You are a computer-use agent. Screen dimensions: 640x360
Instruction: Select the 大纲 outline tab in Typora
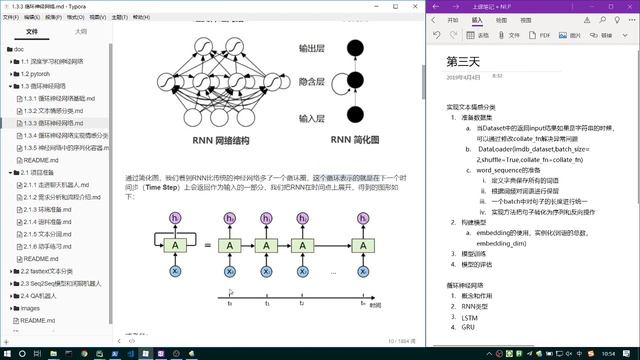[81, 31]
